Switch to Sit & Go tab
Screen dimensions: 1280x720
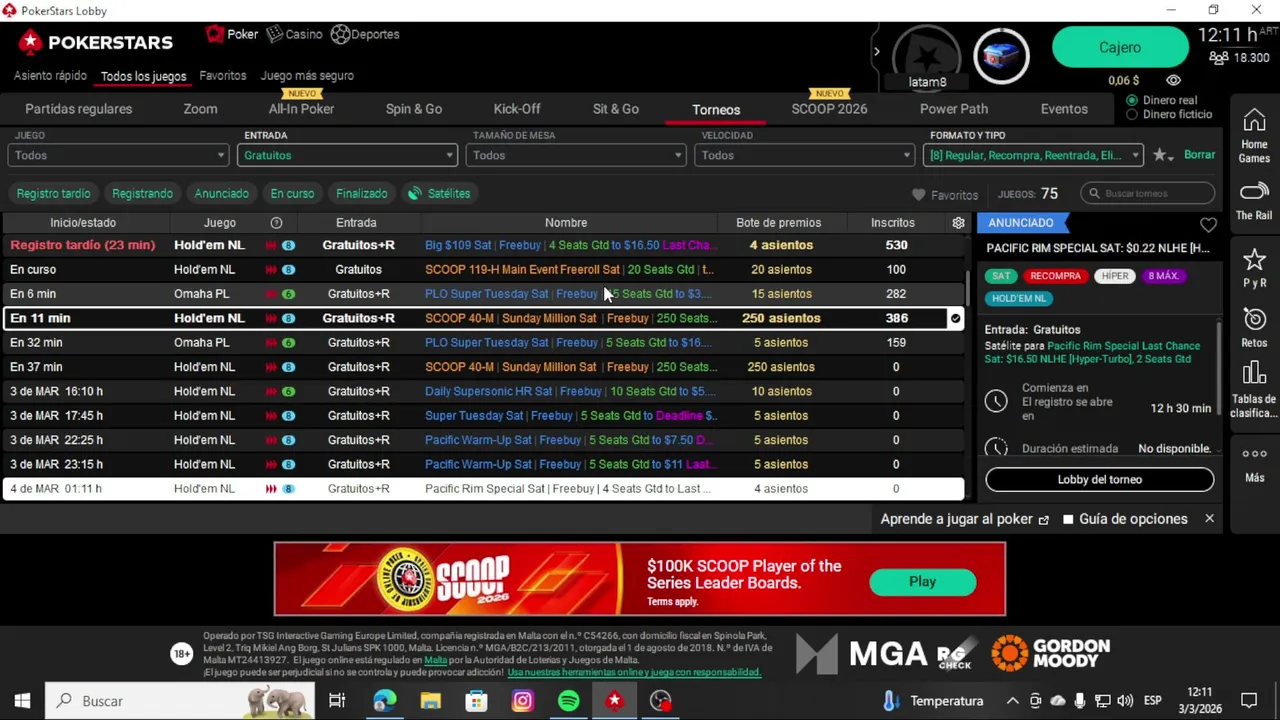click(616, 109)
